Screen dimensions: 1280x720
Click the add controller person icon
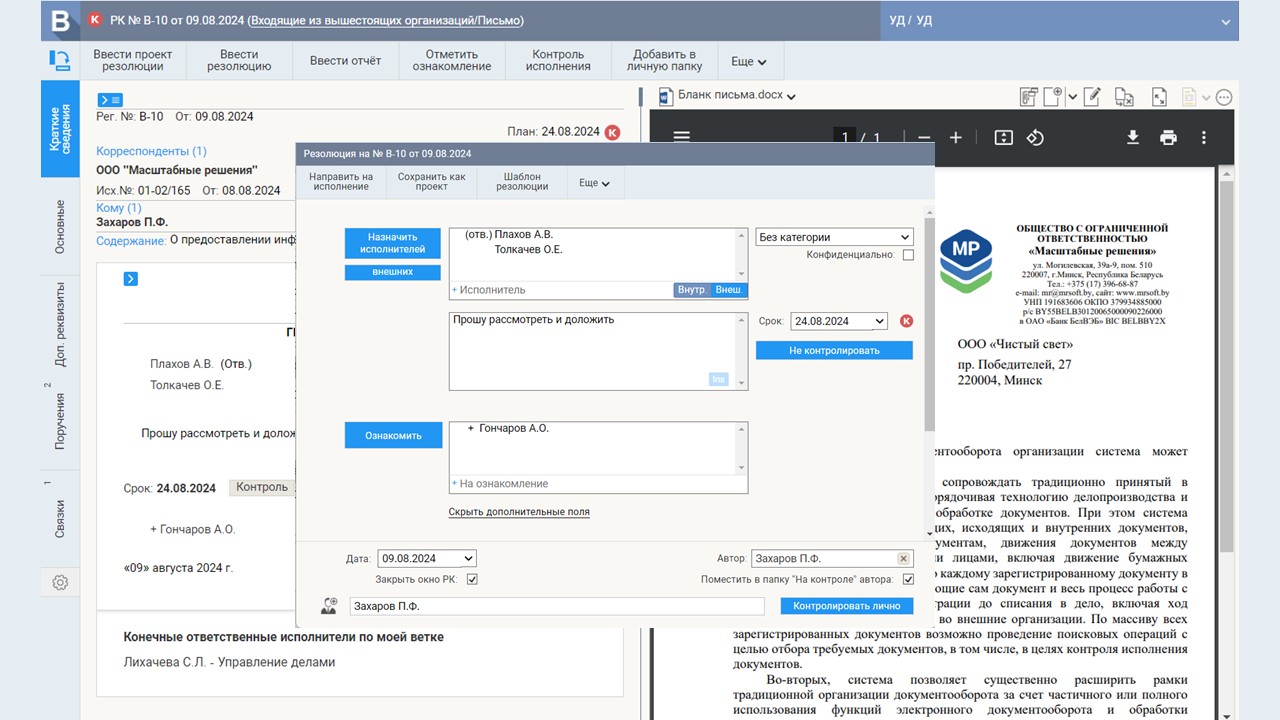329,606
